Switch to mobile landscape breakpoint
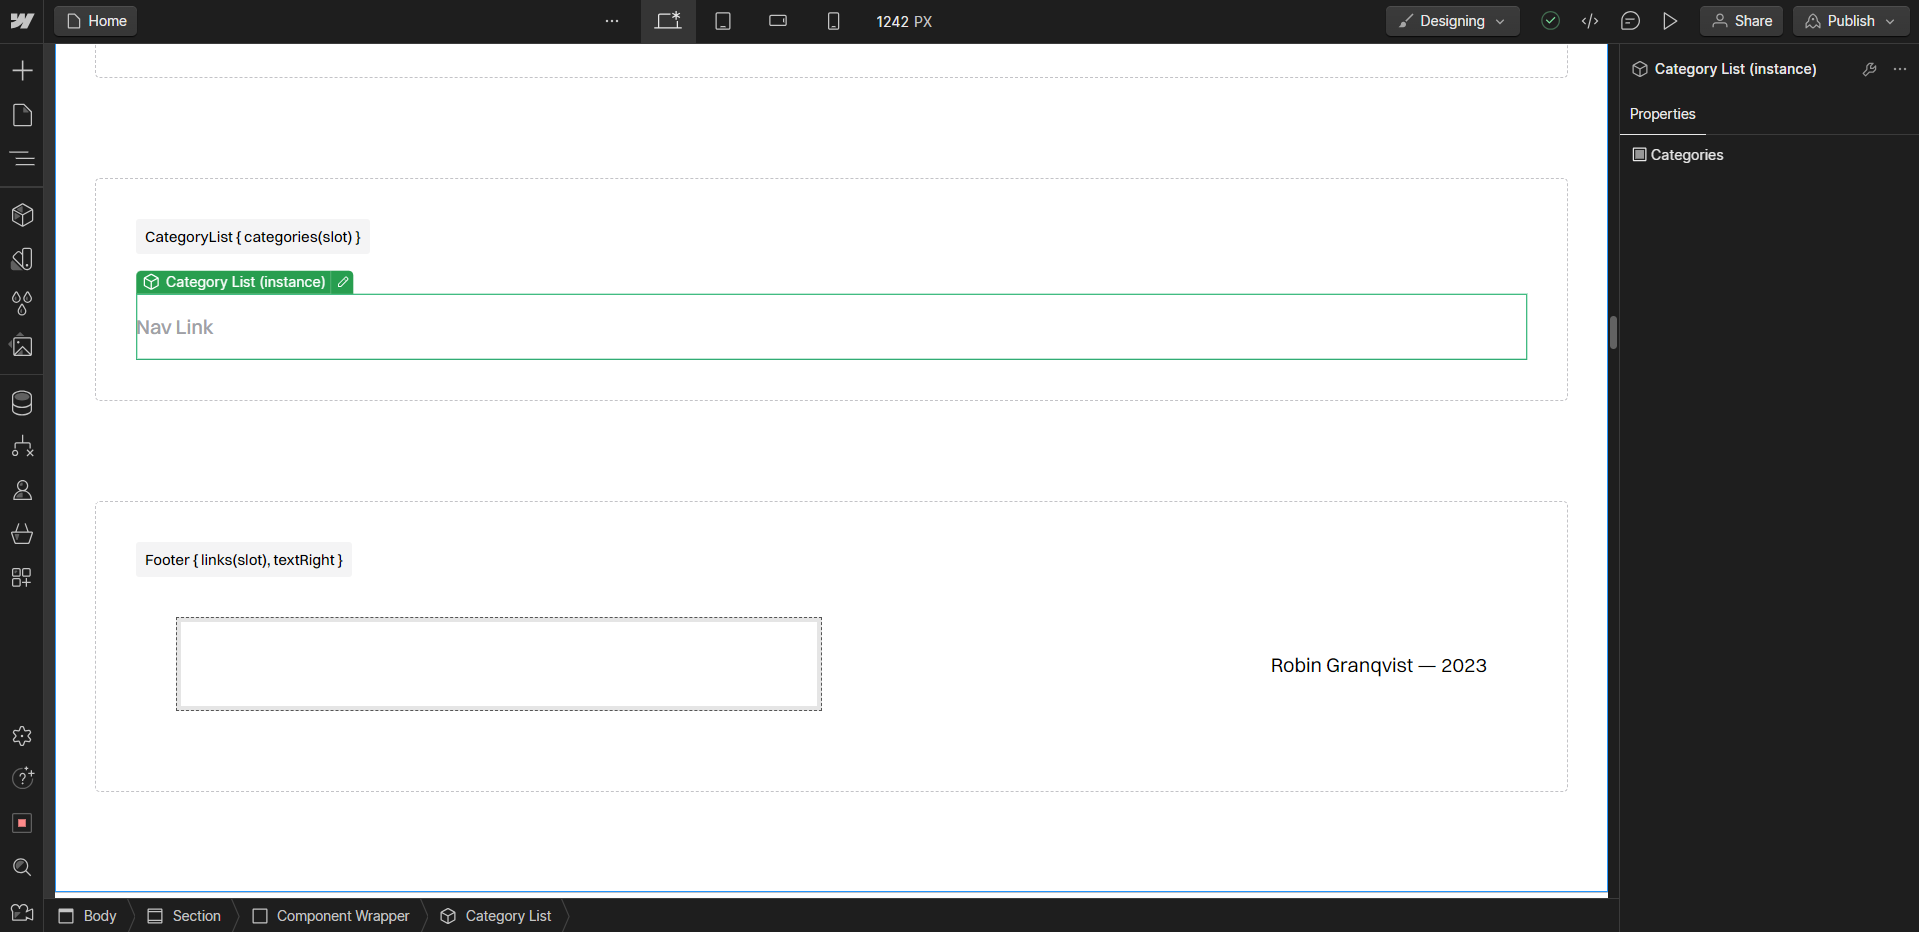The image size is (1919, 932). [x=777, y=20]
